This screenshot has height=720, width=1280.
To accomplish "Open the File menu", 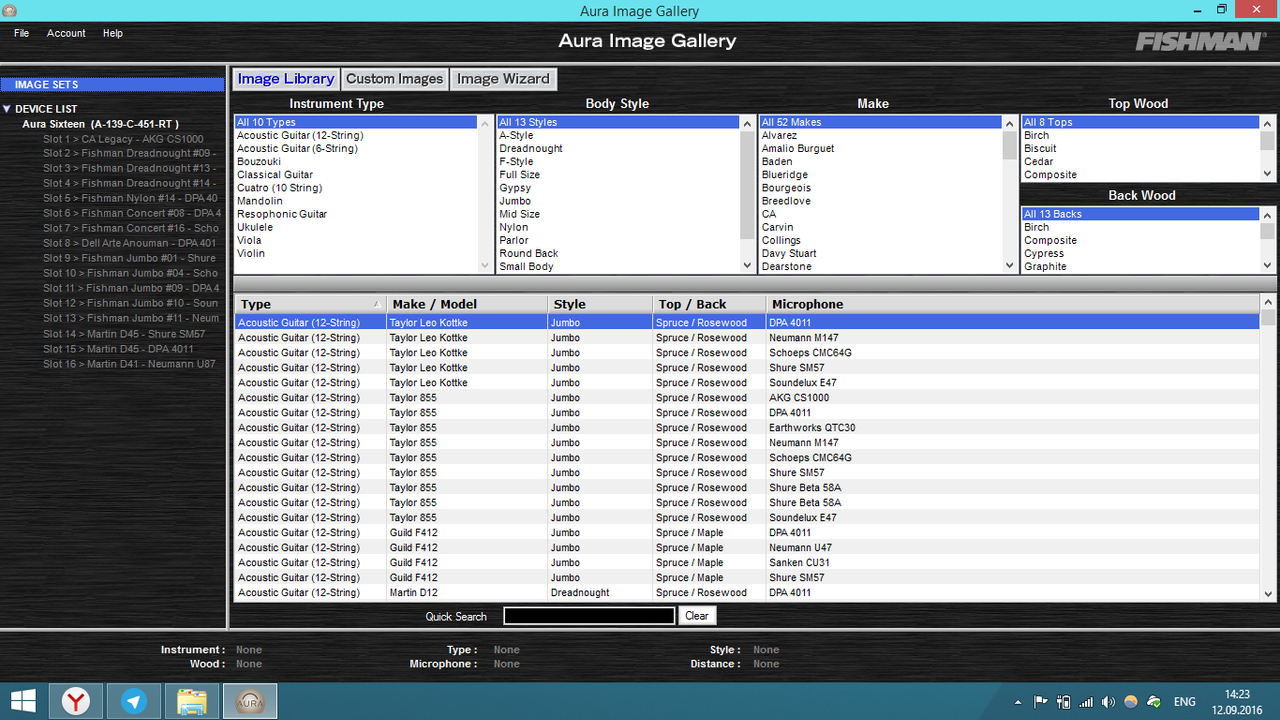I will point(21,33).
